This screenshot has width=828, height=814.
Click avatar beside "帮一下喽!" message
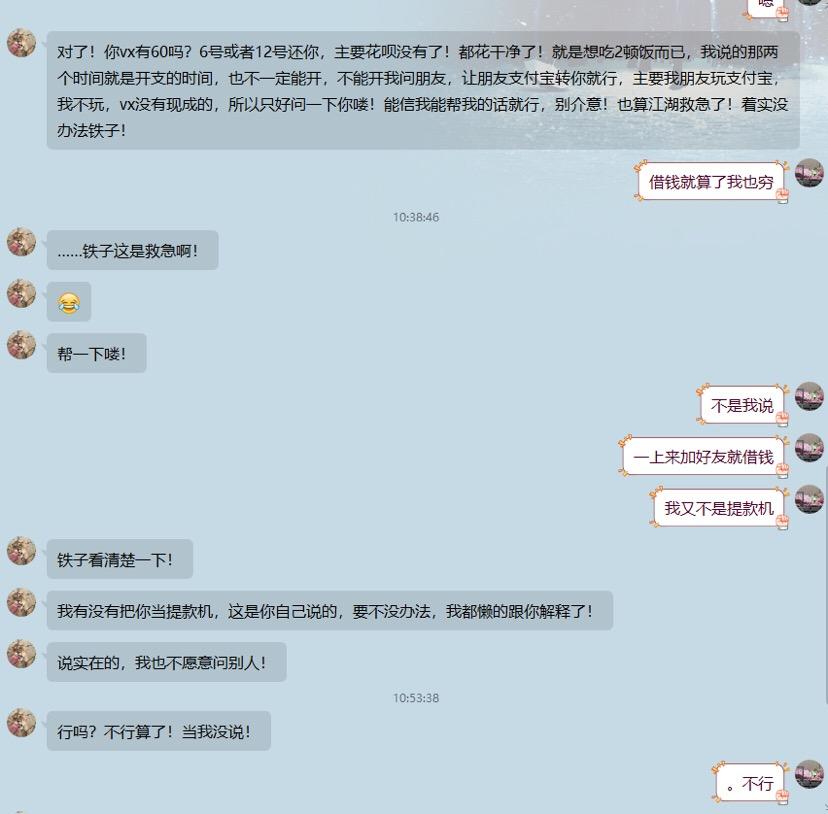(22, 345)
